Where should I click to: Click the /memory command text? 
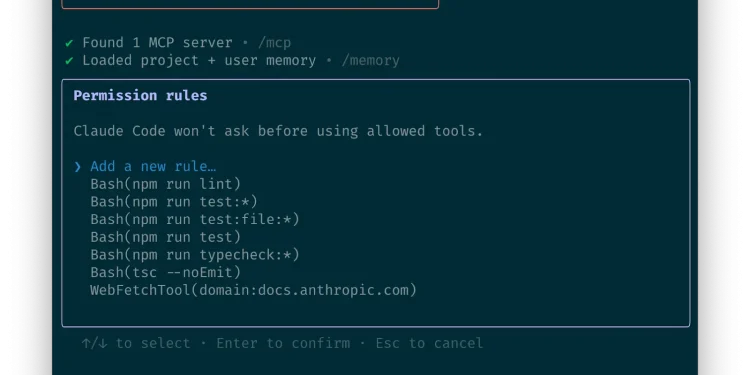[x=371, y=61]
